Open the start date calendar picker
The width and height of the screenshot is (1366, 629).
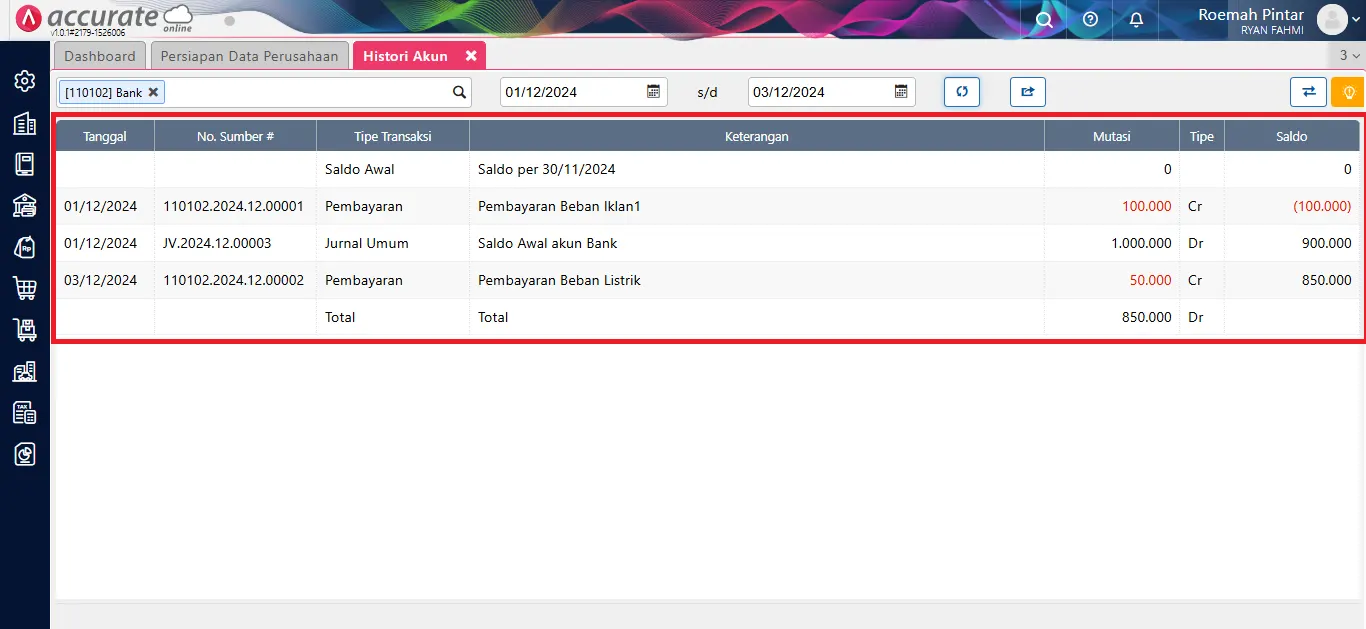tap(653, 92)
